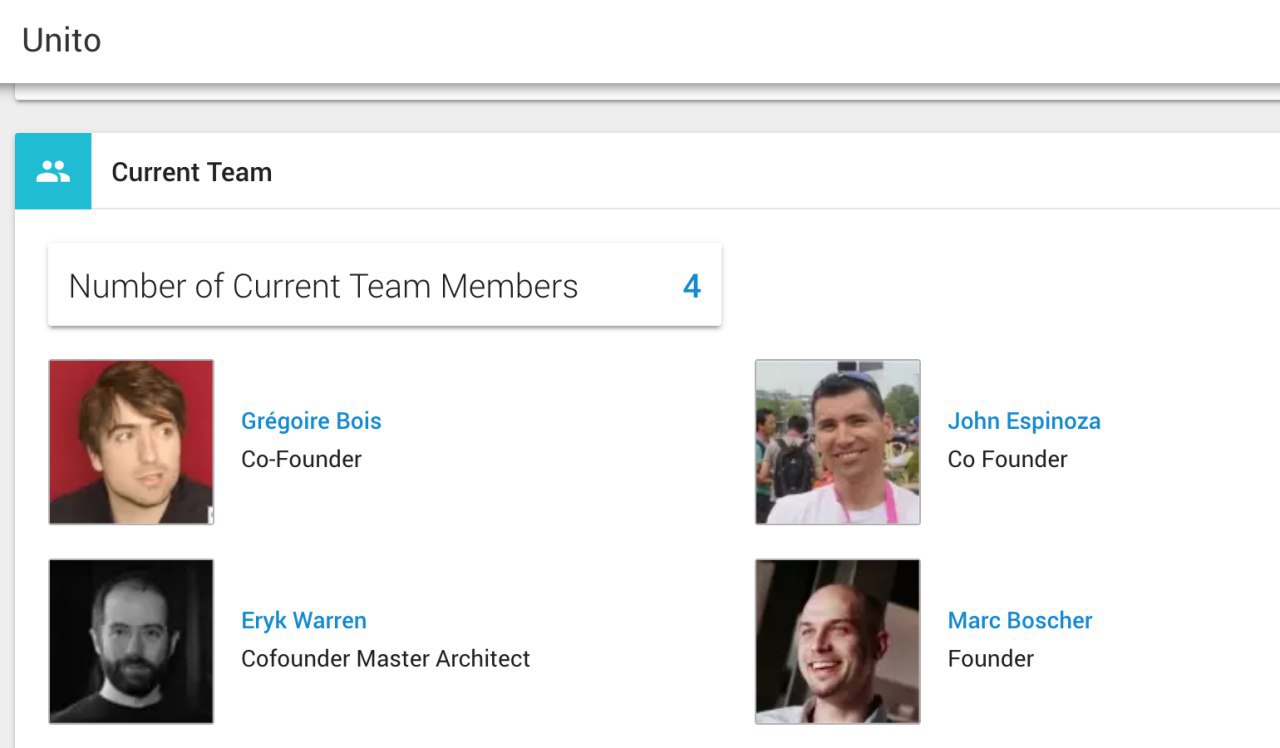Image resolution: width=1280 pixels, height=748 pixels.
Task: Click Marc Boscher profile photo
Action: pyautogui.click(x=838, y=641)
